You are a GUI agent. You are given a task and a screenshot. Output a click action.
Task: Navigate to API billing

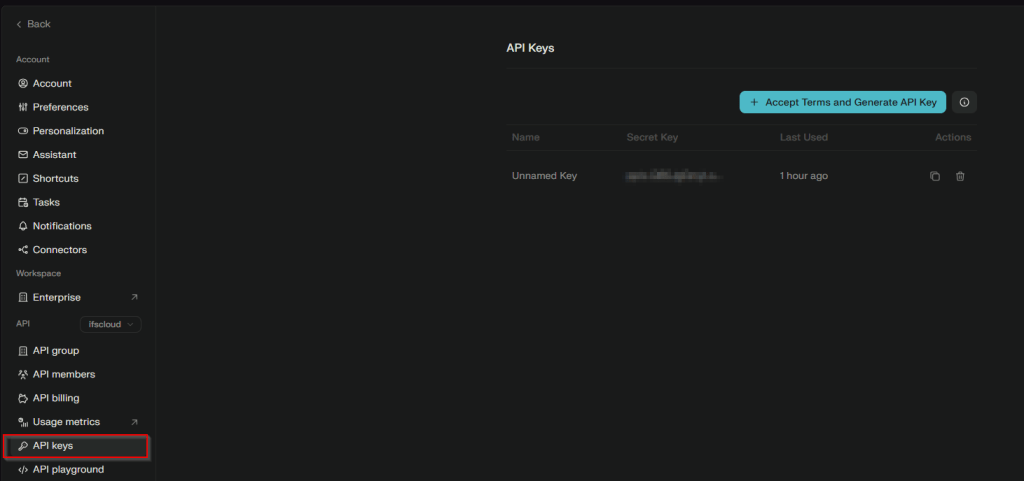pyautogui.click(x=56, y=398)
